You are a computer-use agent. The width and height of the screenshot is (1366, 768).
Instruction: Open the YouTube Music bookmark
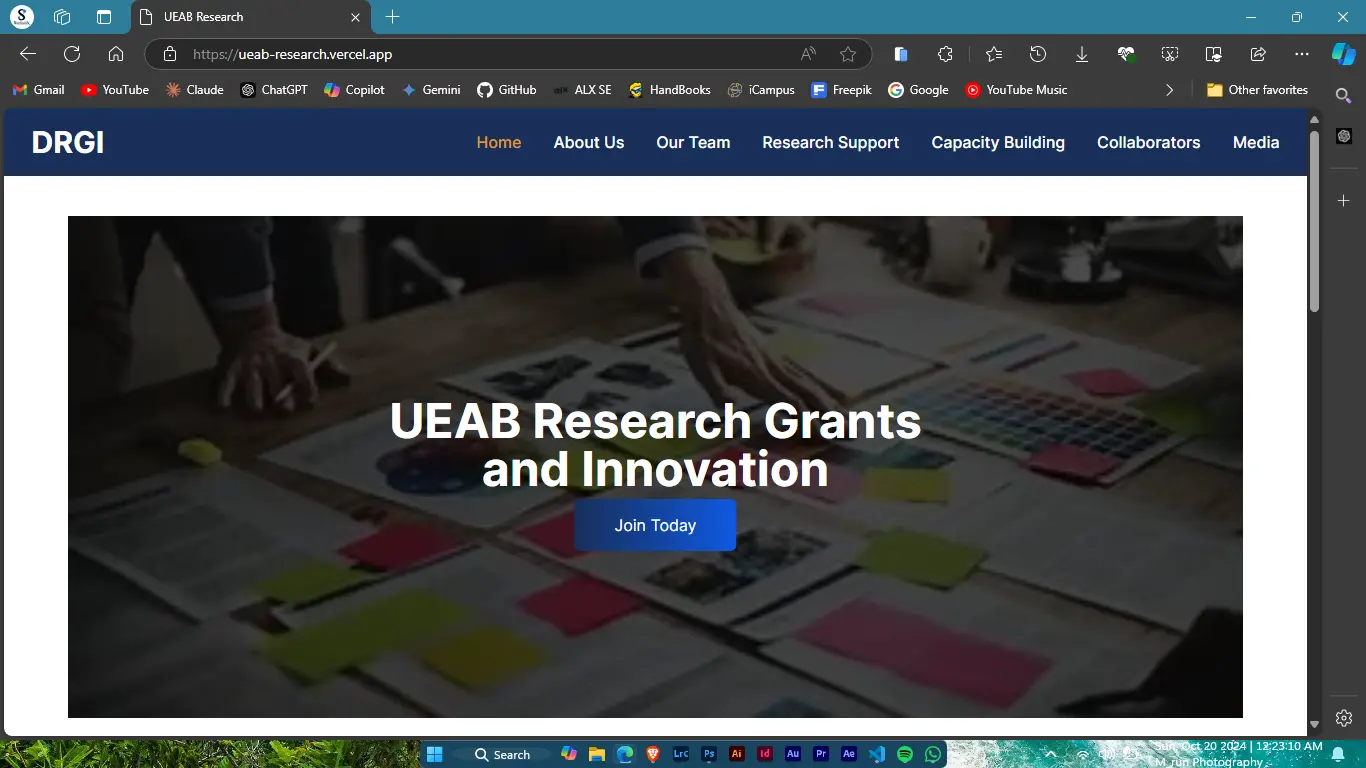pyautogui.click(x=1016, y=90)
